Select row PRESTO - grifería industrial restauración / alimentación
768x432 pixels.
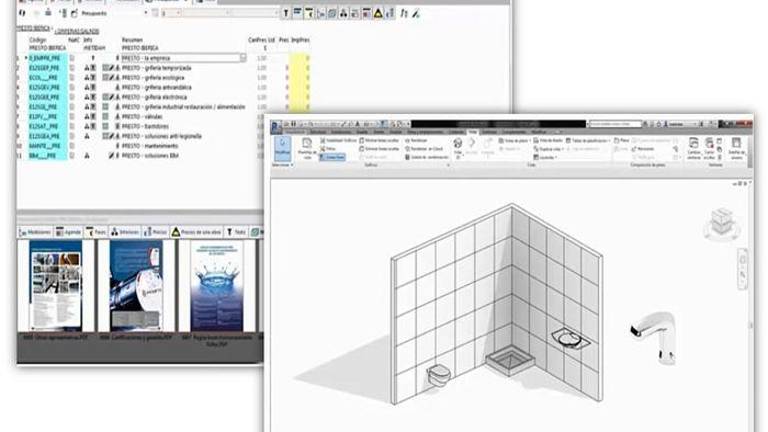tap(184, 107)
